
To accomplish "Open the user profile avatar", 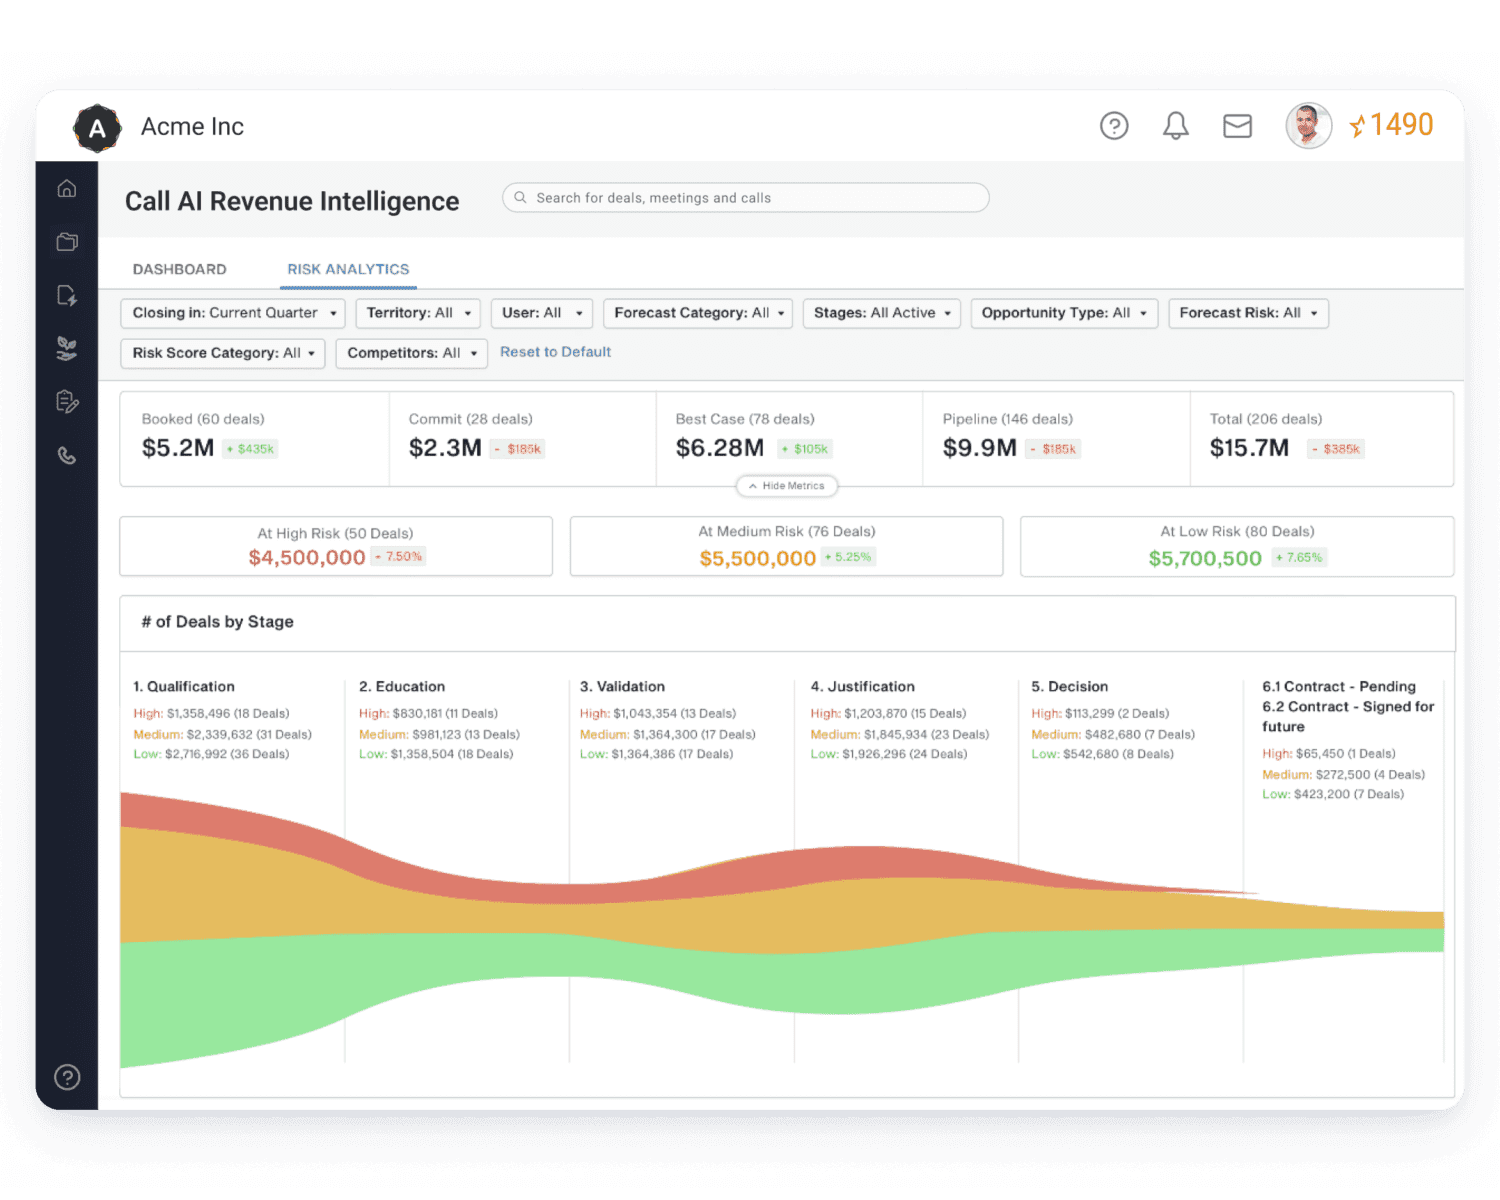I will [x=1308, y=126].
